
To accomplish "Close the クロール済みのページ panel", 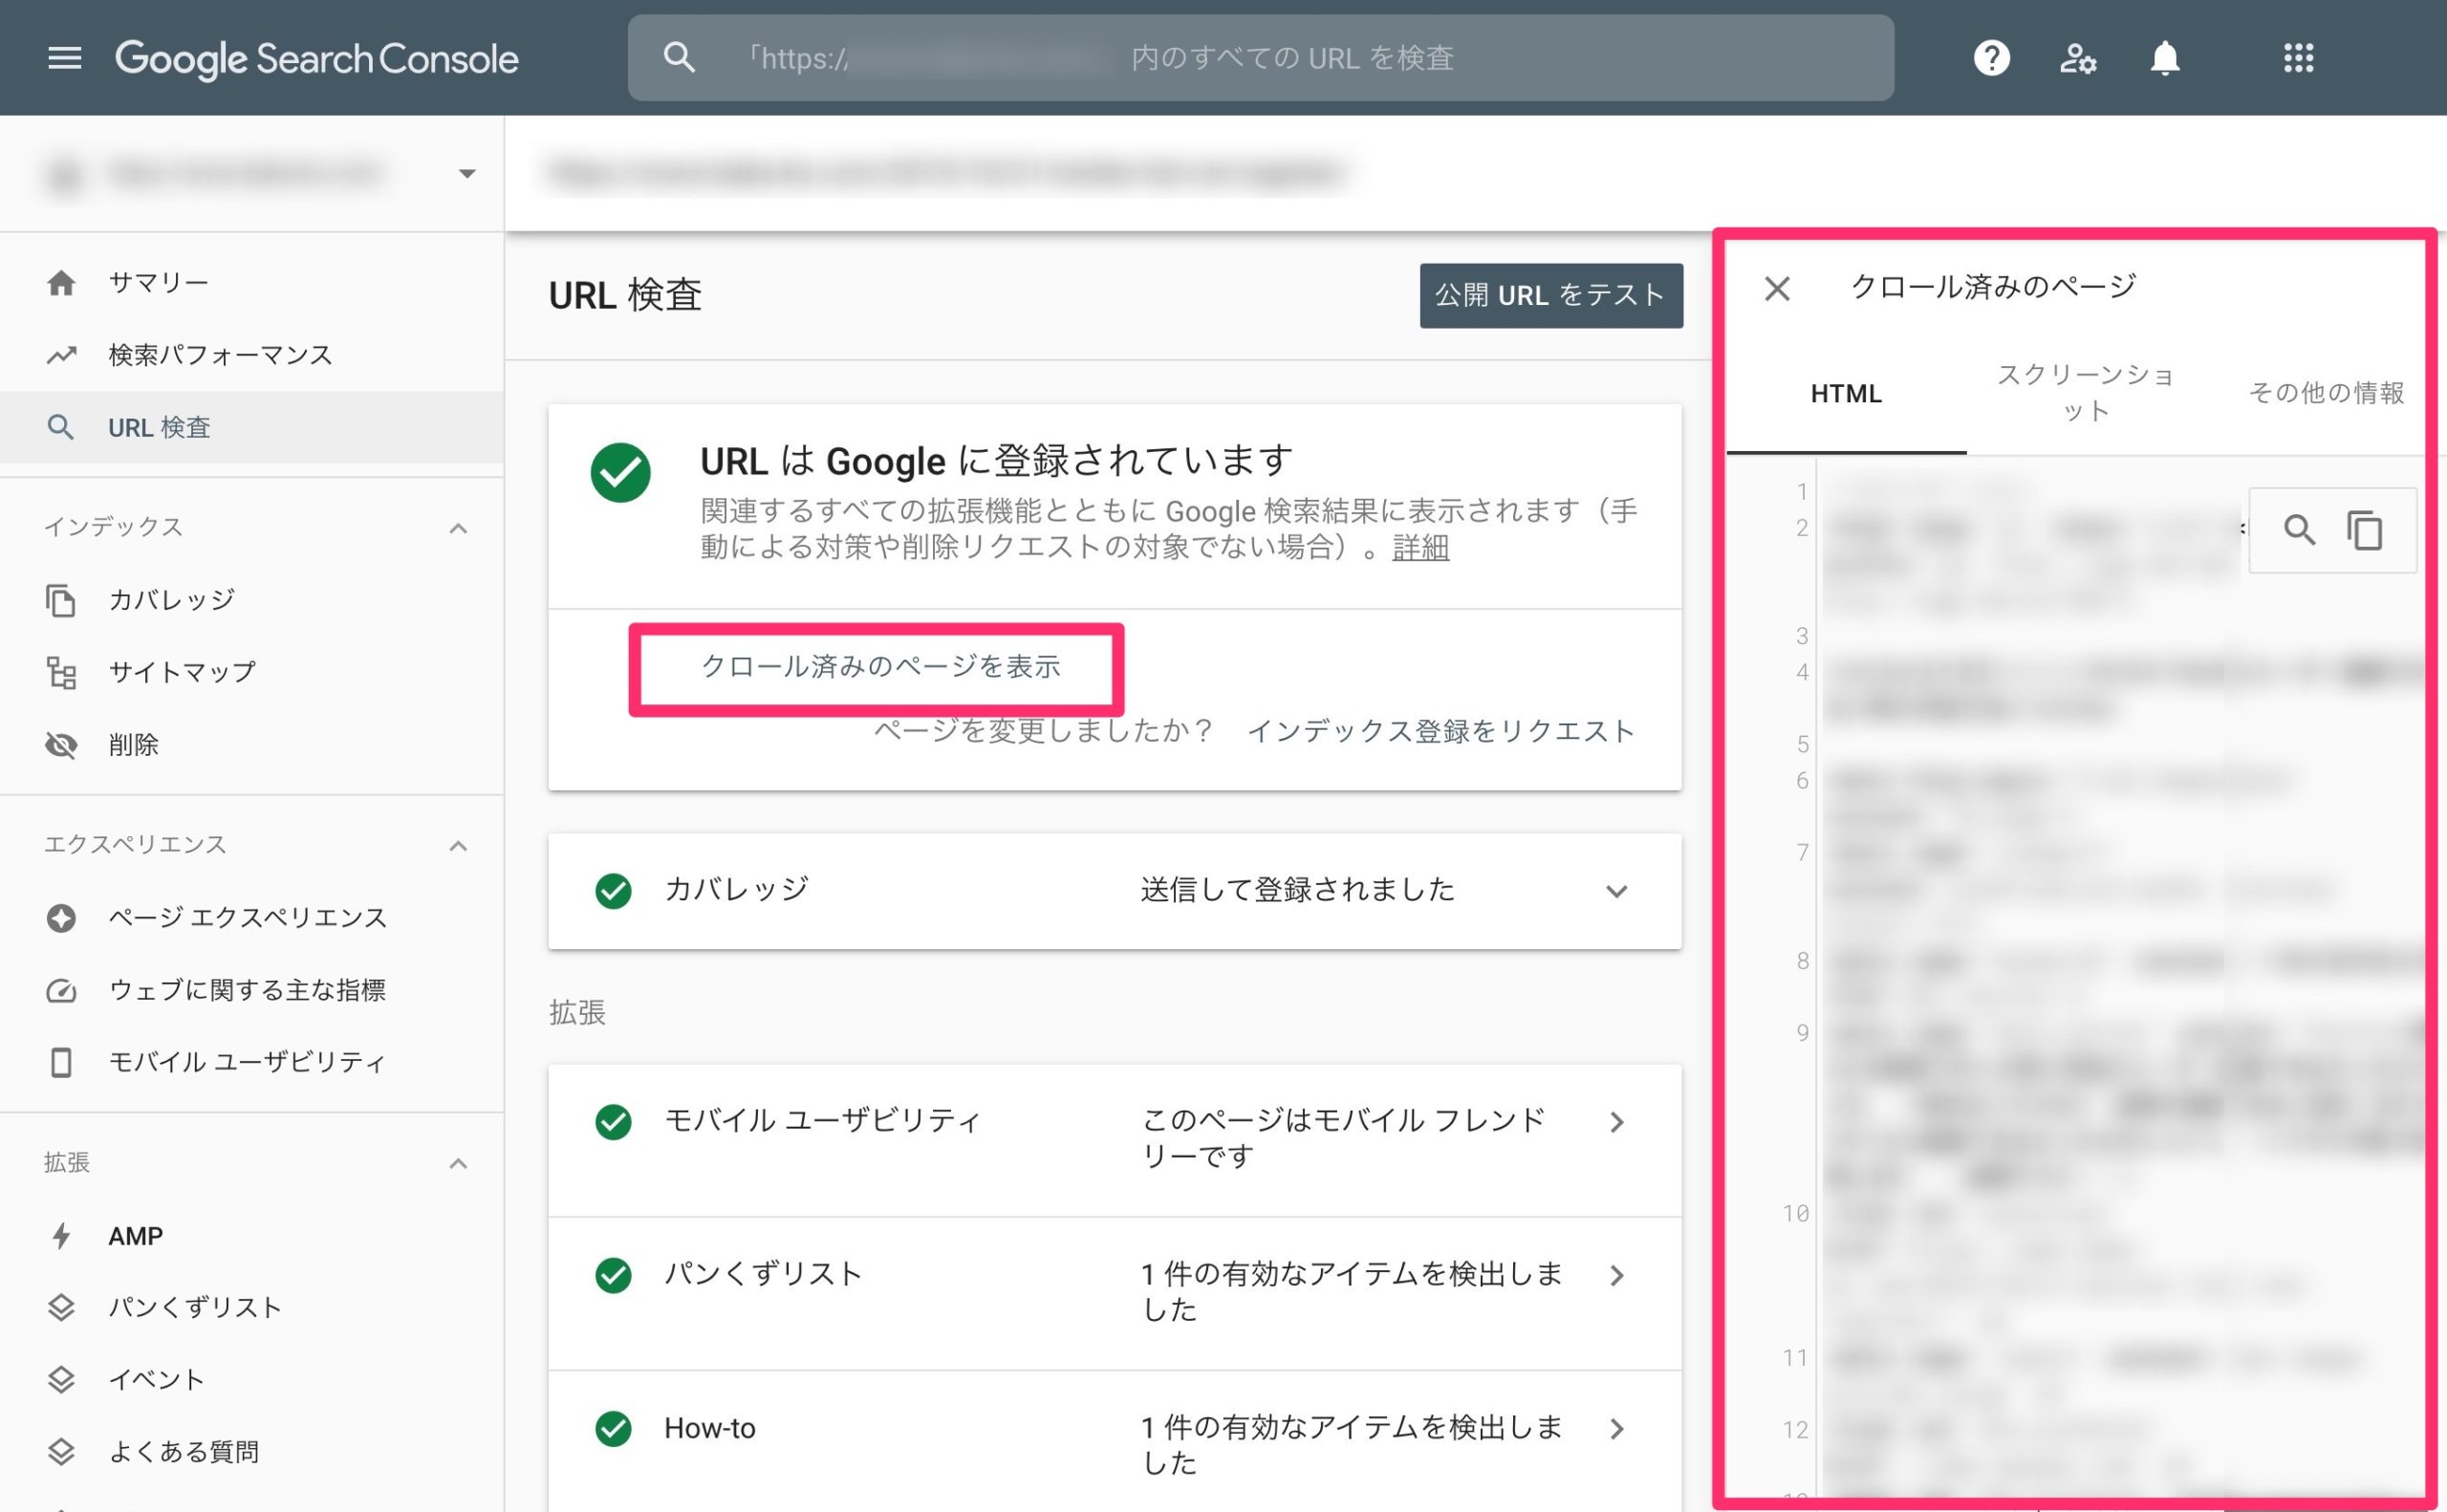I will click(1777, 289).
